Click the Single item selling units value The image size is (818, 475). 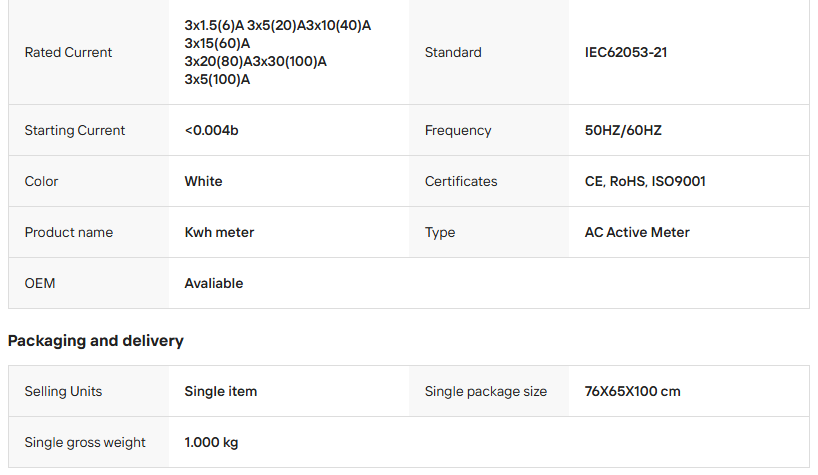[221, 391]
